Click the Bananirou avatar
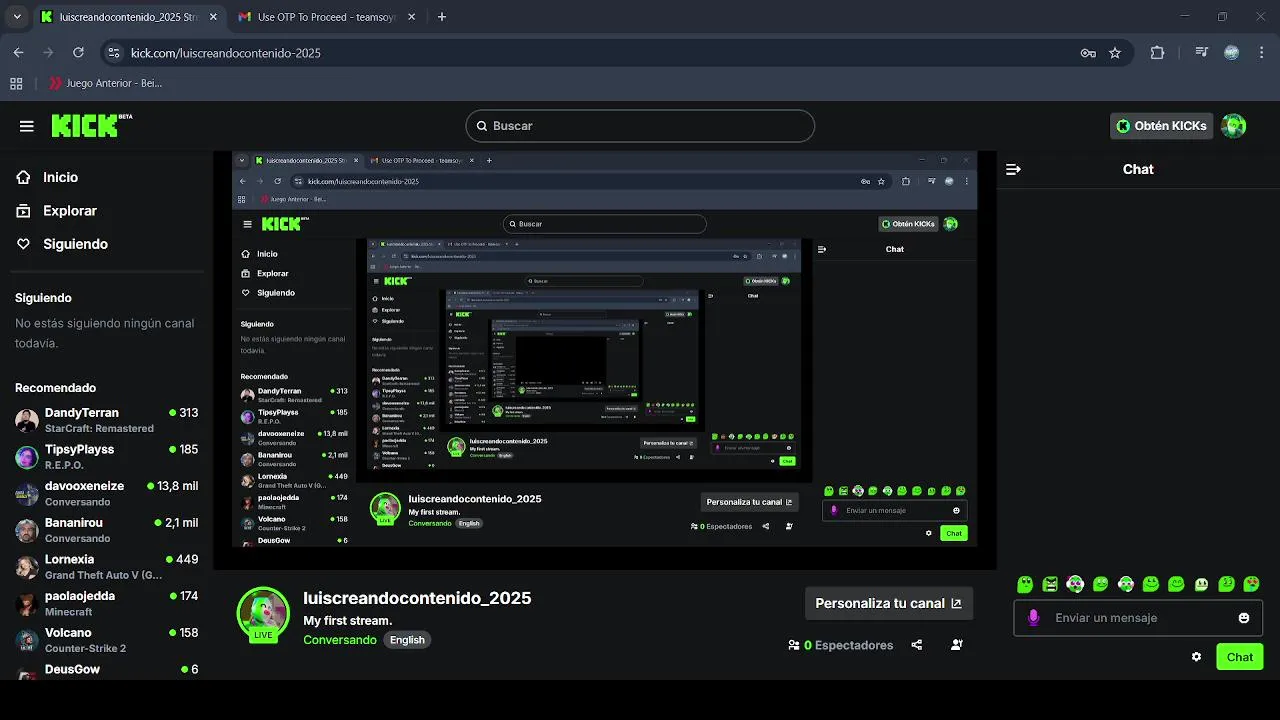This screenshot has width=1280, height=720. [x=27, y=530]
